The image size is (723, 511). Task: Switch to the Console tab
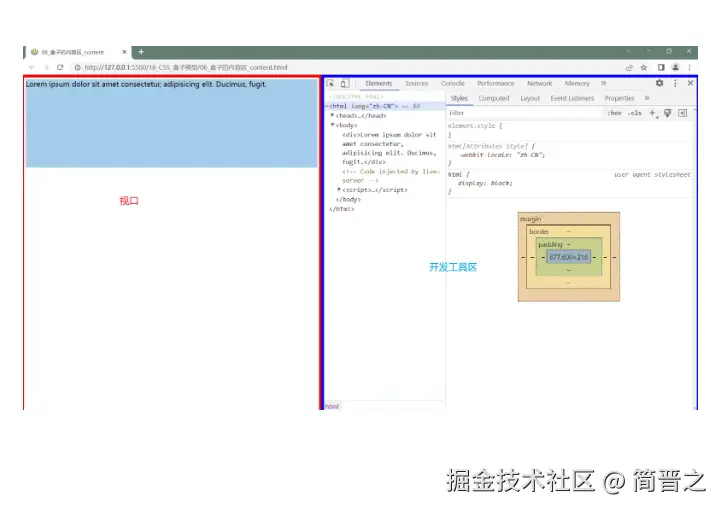point(453,83)
